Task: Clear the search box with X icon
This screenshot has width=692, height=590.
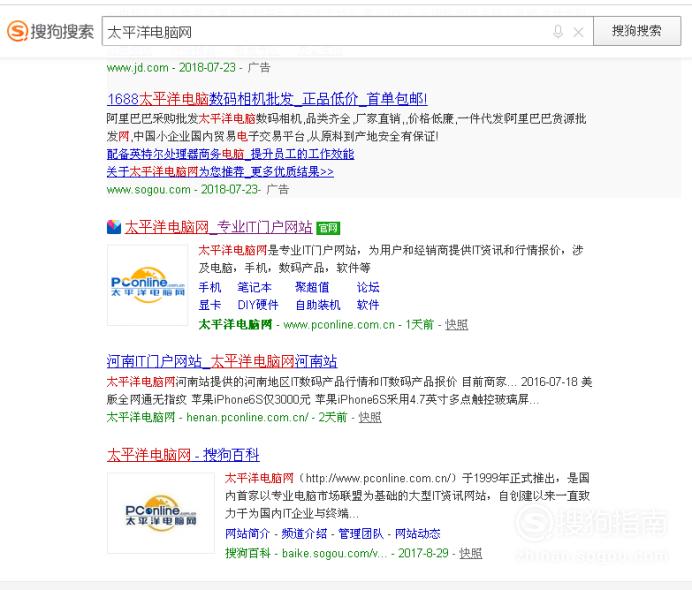Action: [x=578, y=32]
